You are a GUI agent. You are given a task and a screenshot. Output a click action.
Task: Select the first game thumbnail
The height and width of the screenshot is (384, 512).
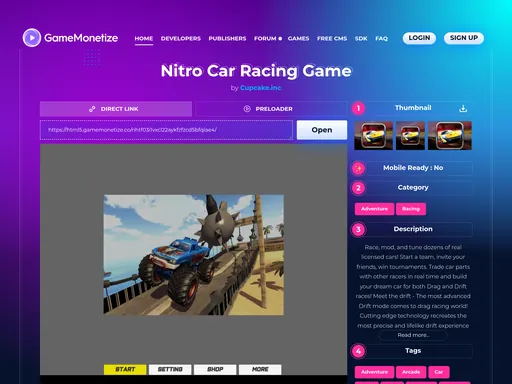tap(373, 136)
